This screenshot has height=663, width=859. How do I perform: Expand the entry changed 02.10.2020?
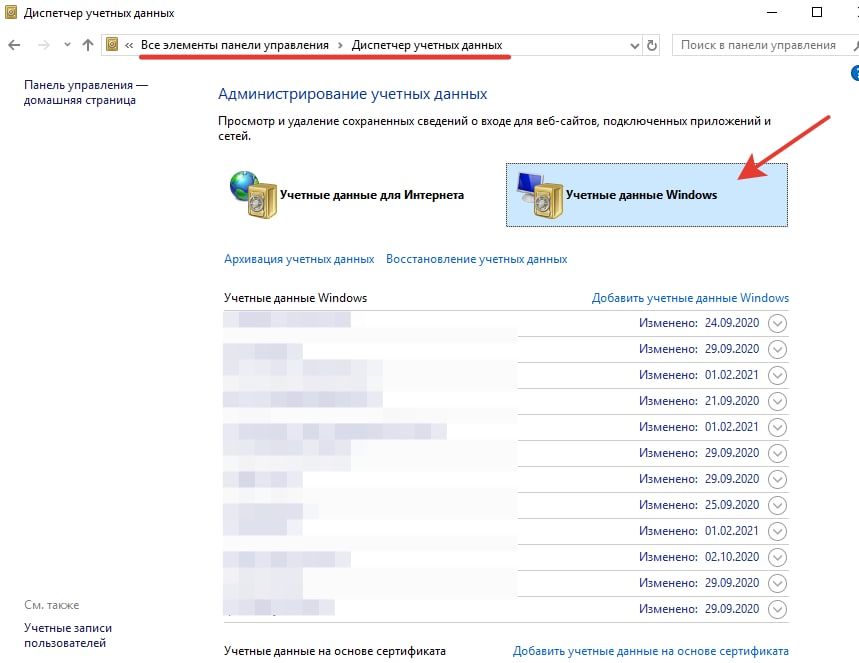coord(777,557)
